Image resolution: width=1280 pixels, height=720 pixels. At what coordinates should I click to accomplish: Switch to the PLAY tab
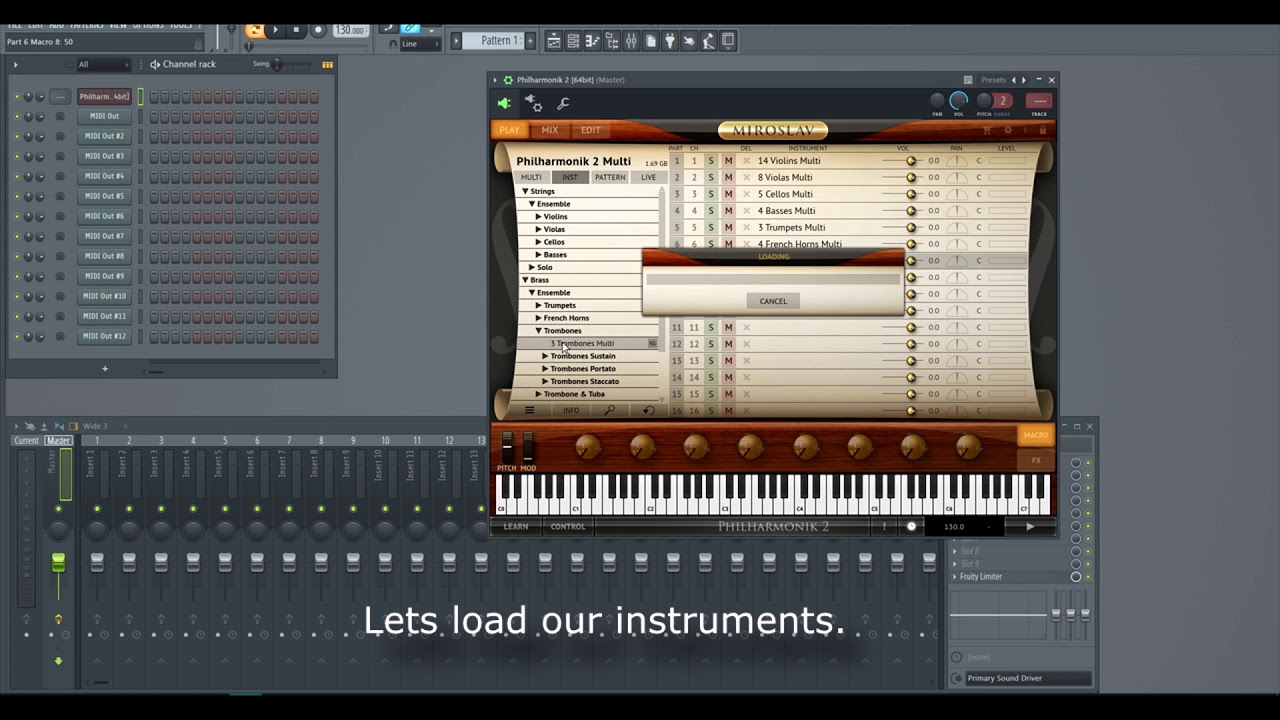509,130
